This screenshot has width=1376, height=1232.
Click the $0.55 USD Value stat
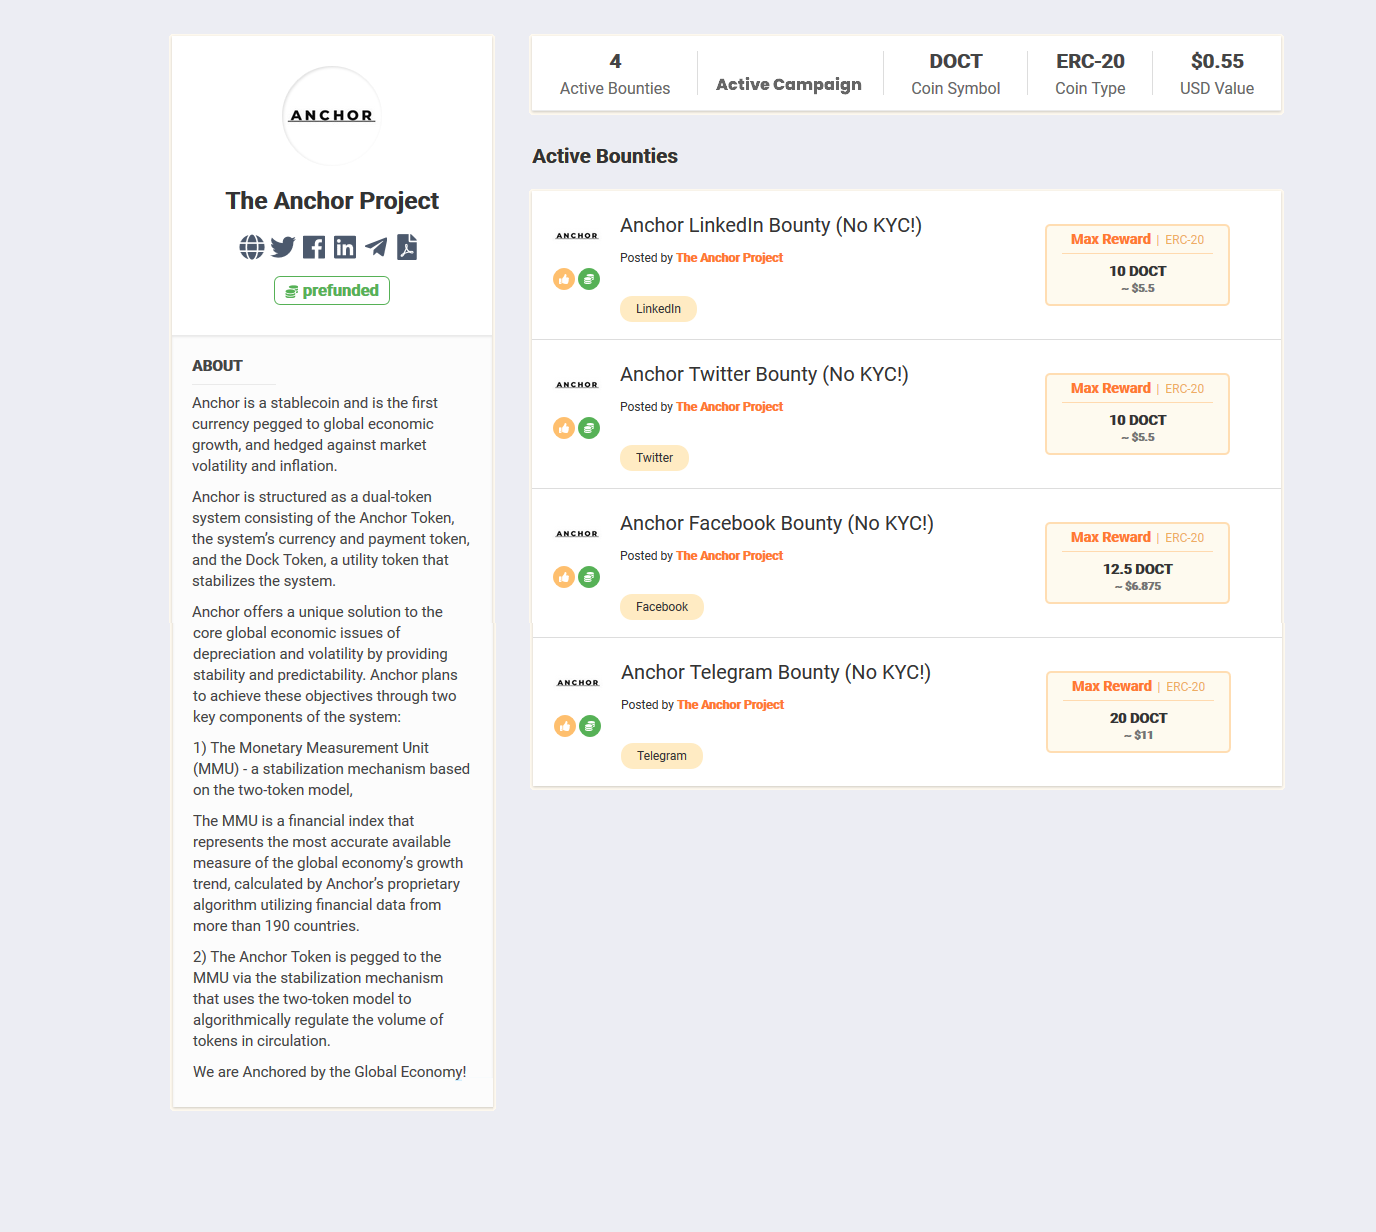click(x=1217, y=74)
